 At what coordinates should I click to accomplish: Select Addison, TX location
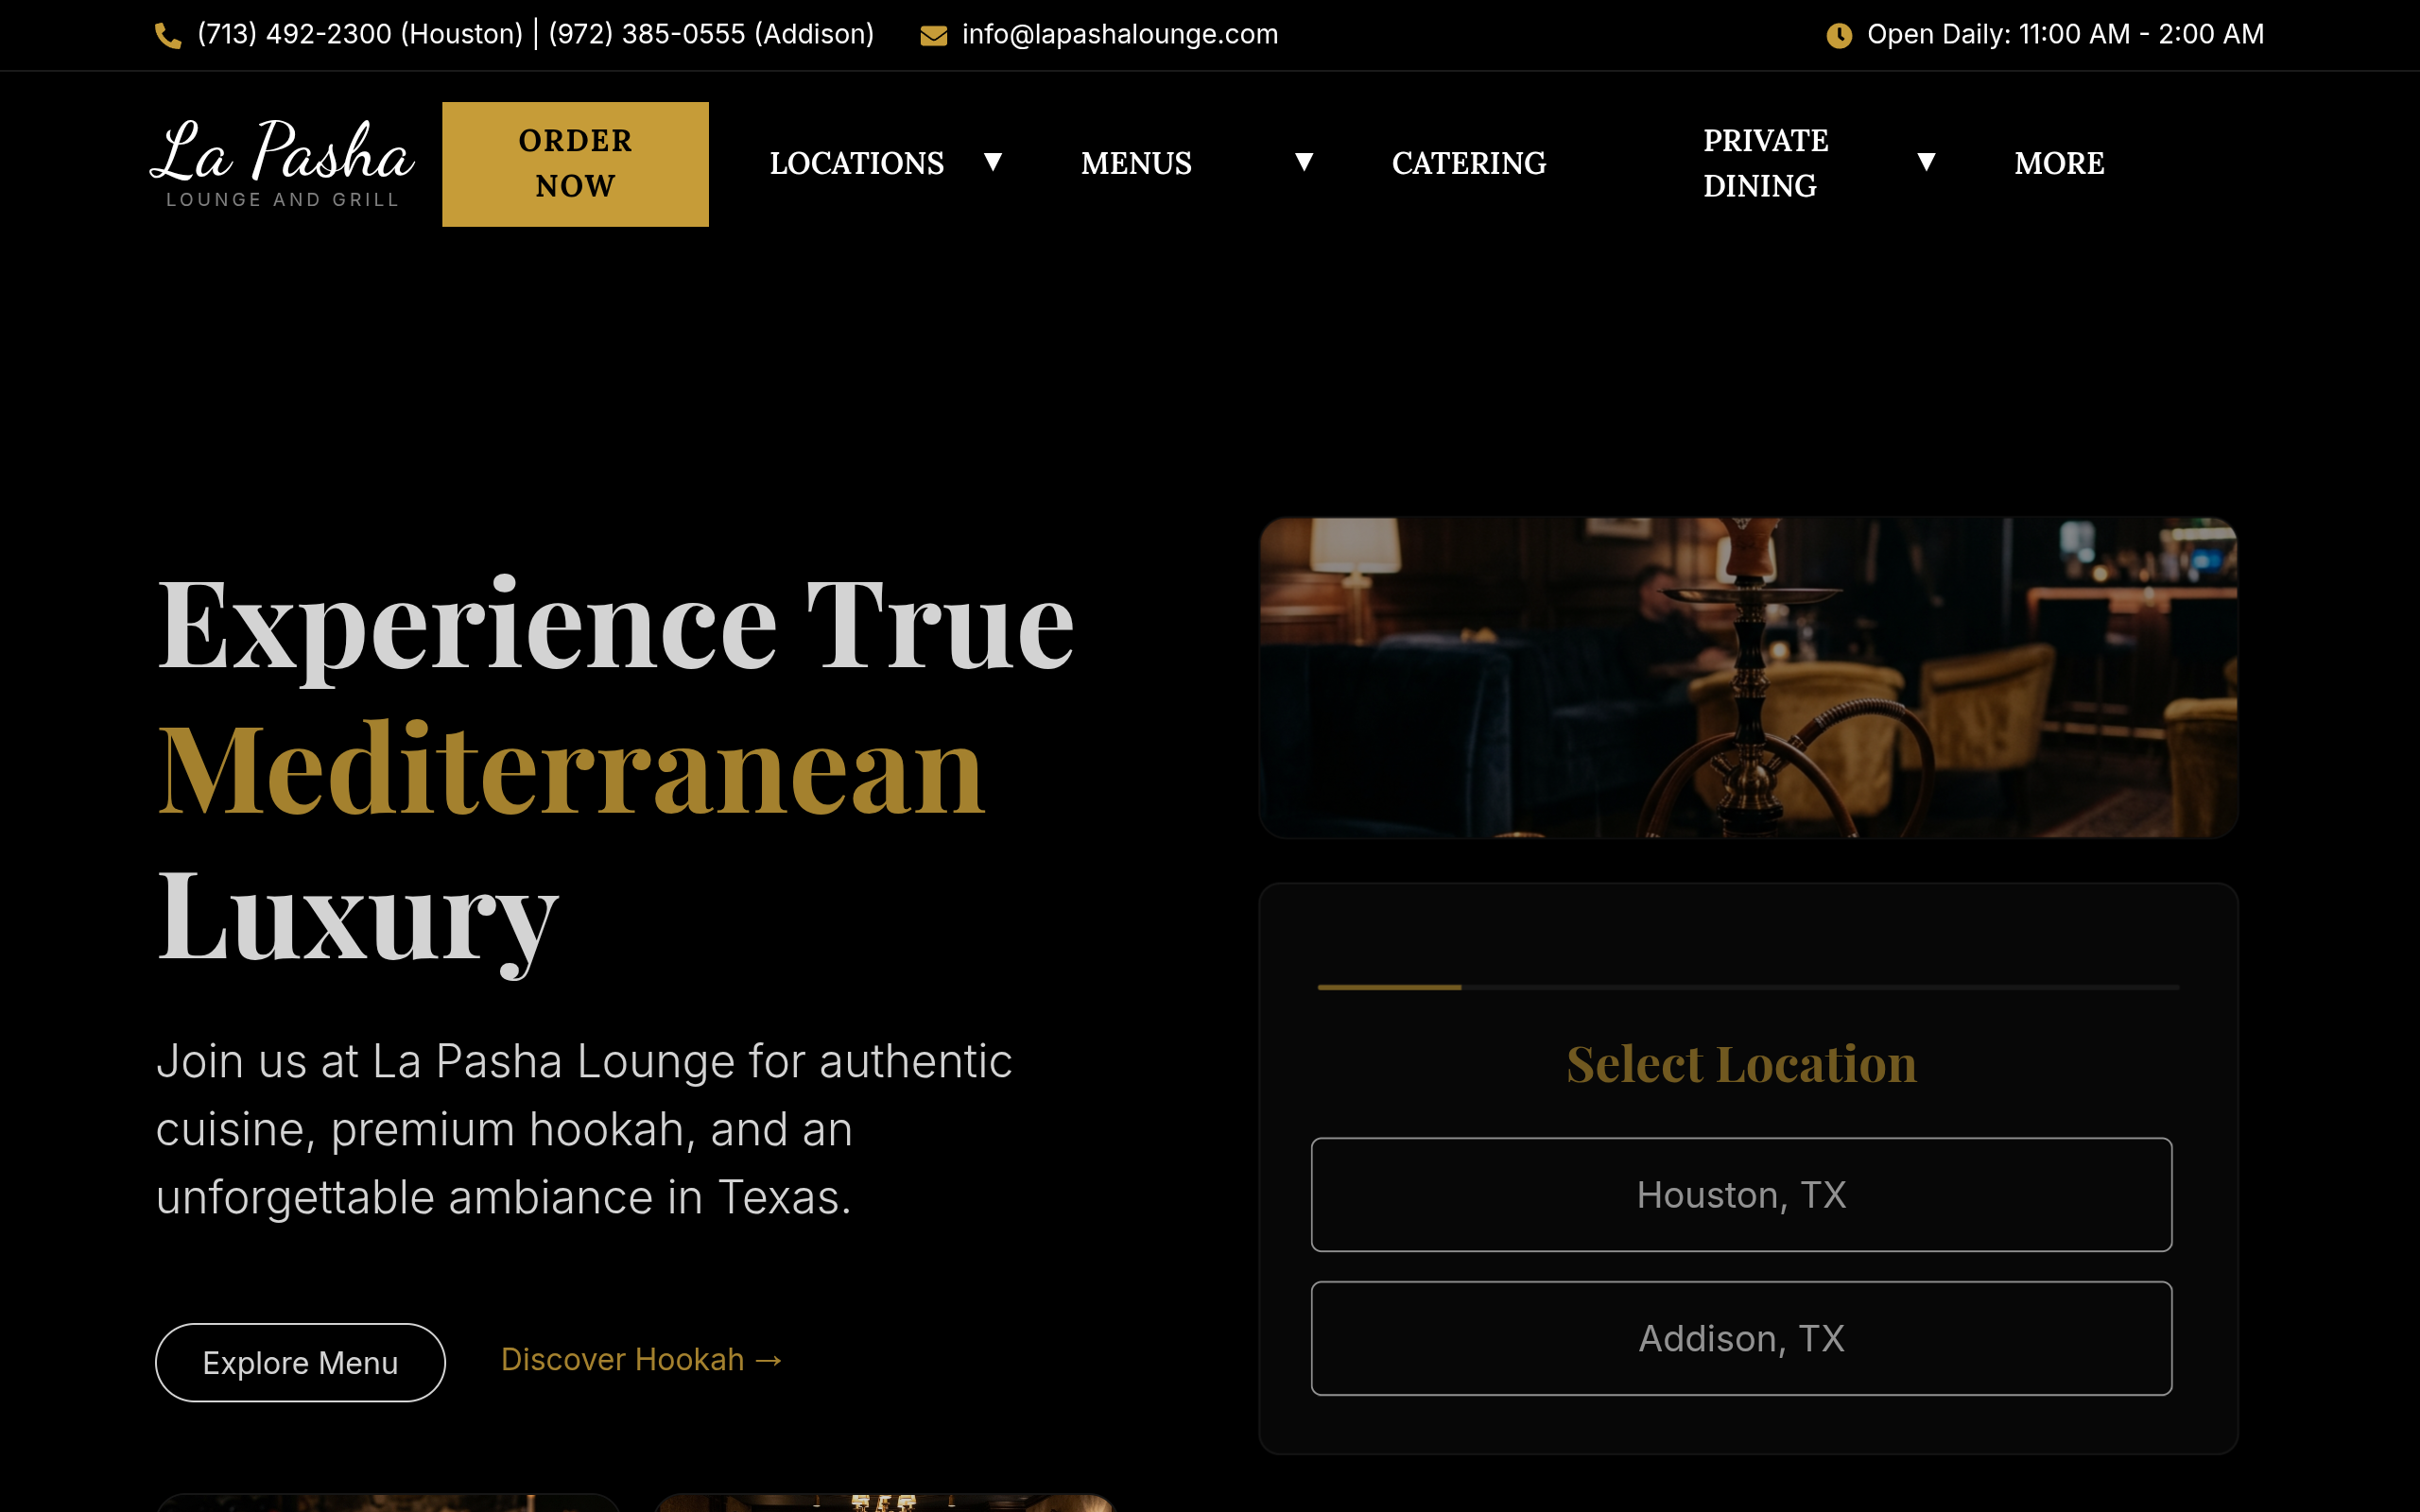pyautogui.click(x=1741, y=1338)
